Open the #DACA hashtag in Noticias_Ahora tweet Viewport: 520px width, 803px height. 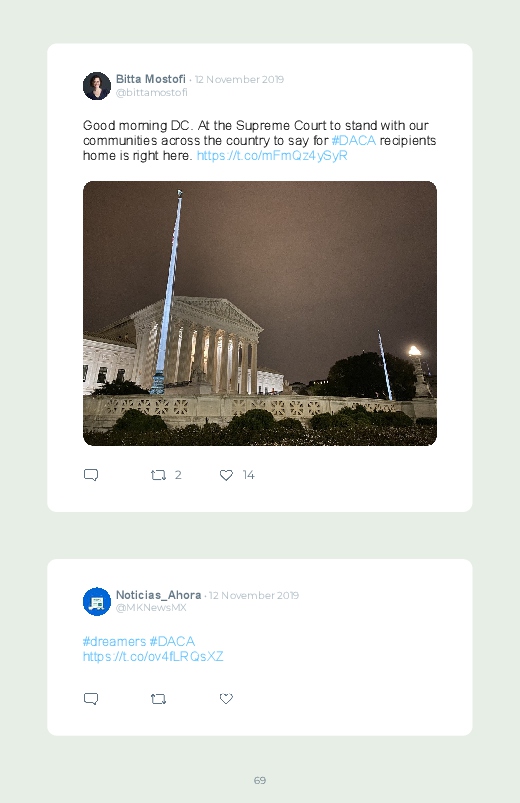[172, 641]
